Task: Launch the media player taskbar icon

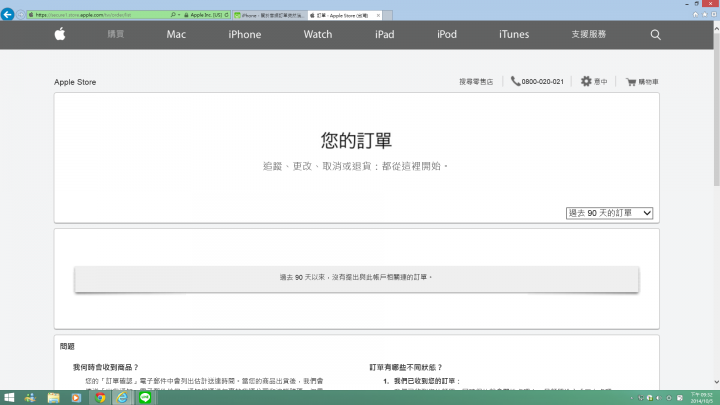Action: (x=76, y=398)
